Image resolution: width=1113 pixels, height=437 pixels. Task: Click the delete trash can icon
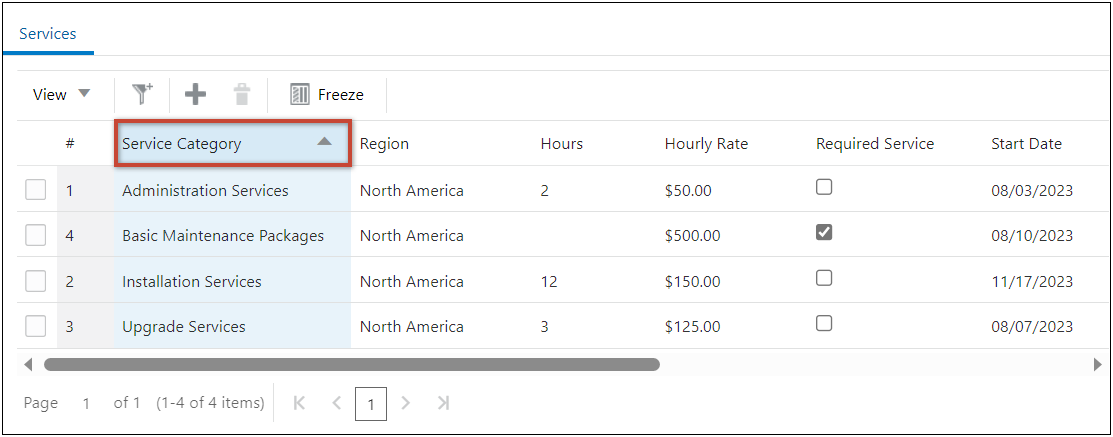point(242,94)
